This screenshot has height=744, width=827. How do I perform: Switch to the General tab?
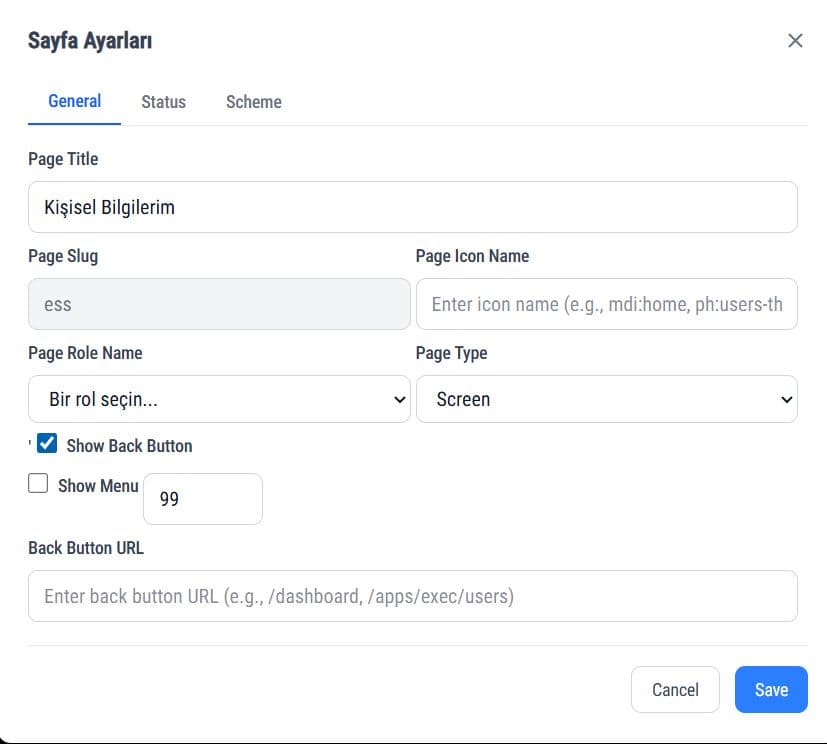[x=75, y=101]
